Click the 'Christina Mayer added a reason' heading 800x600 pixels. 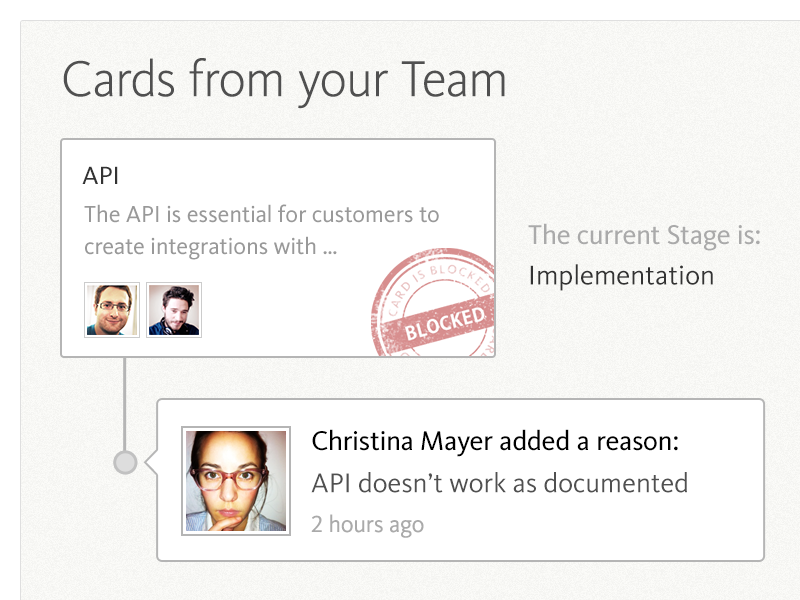[x=495, y=441]
